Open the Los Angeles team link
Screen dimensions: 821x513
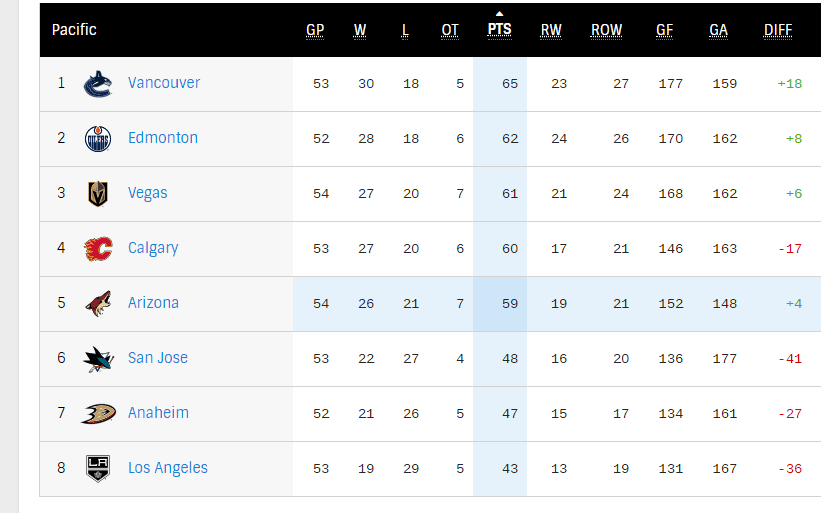(x=168, y=468)
